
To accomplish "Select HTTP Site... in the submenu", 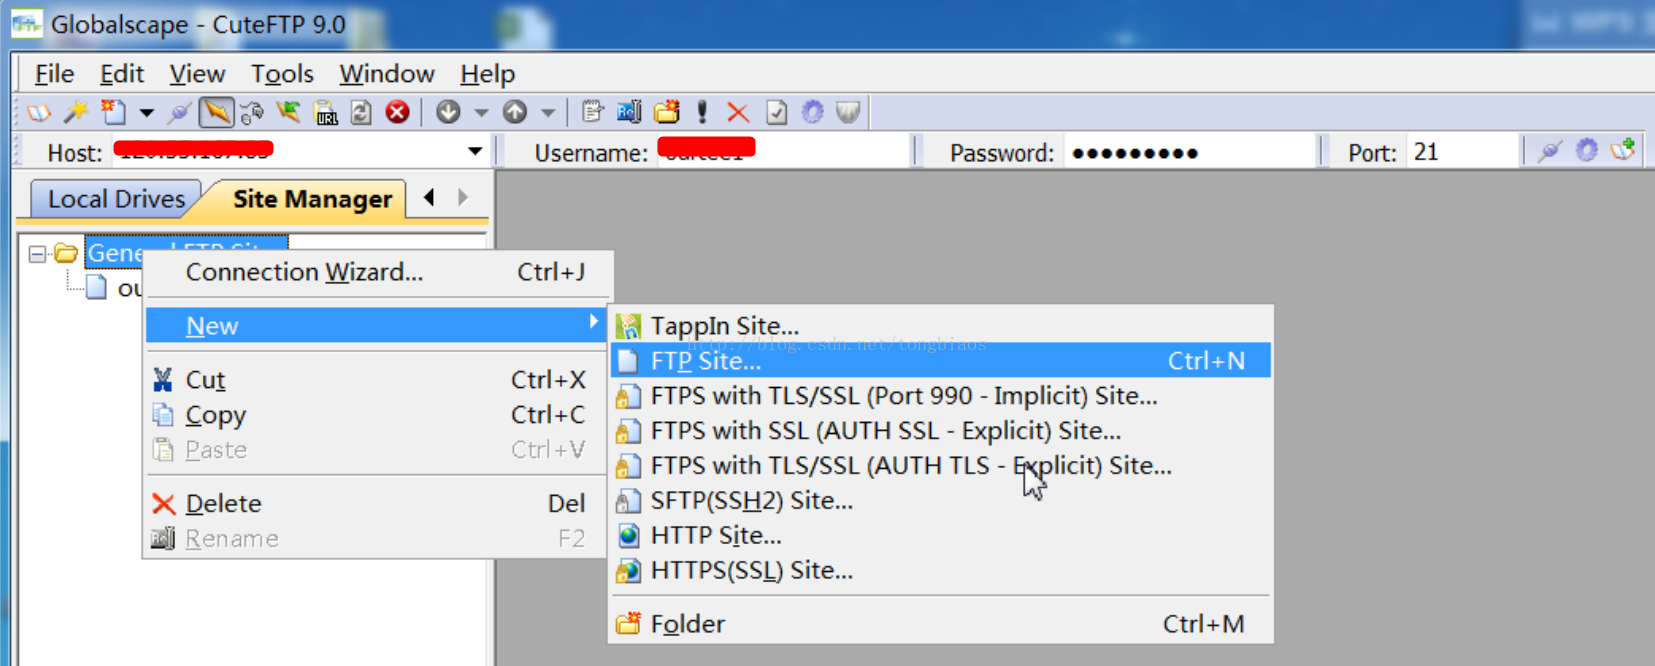I will click(940, 536).
